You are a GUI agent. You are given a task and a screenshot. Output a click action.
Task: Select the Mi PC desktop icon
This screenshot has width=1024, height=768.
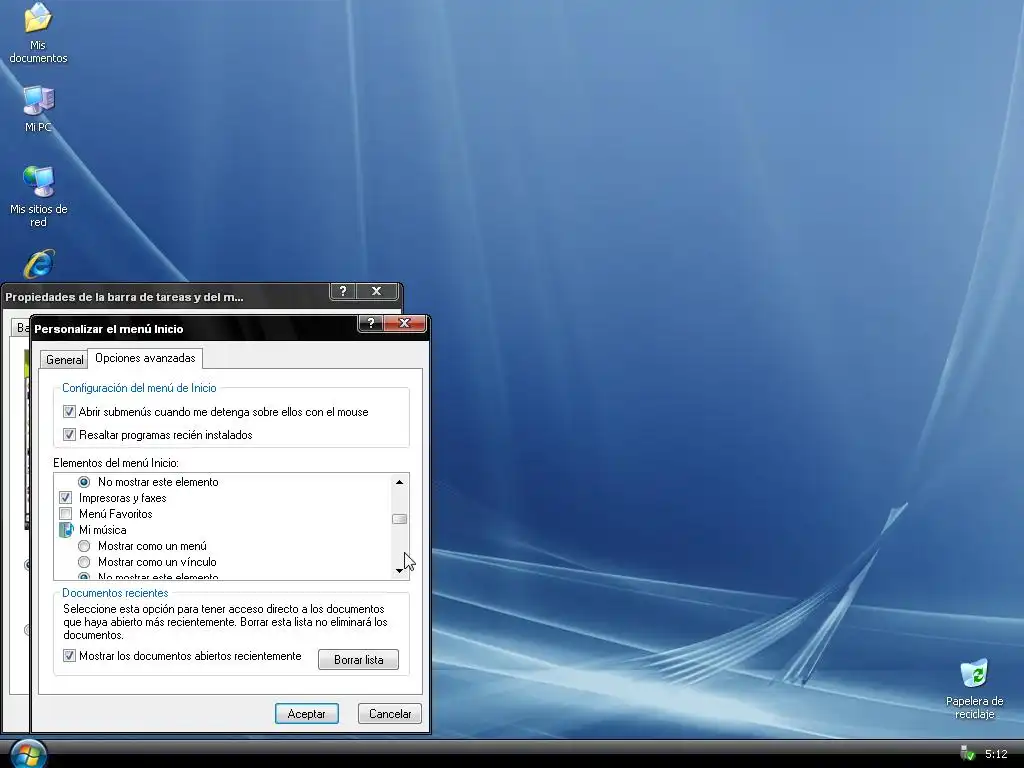tap(38, 108)
